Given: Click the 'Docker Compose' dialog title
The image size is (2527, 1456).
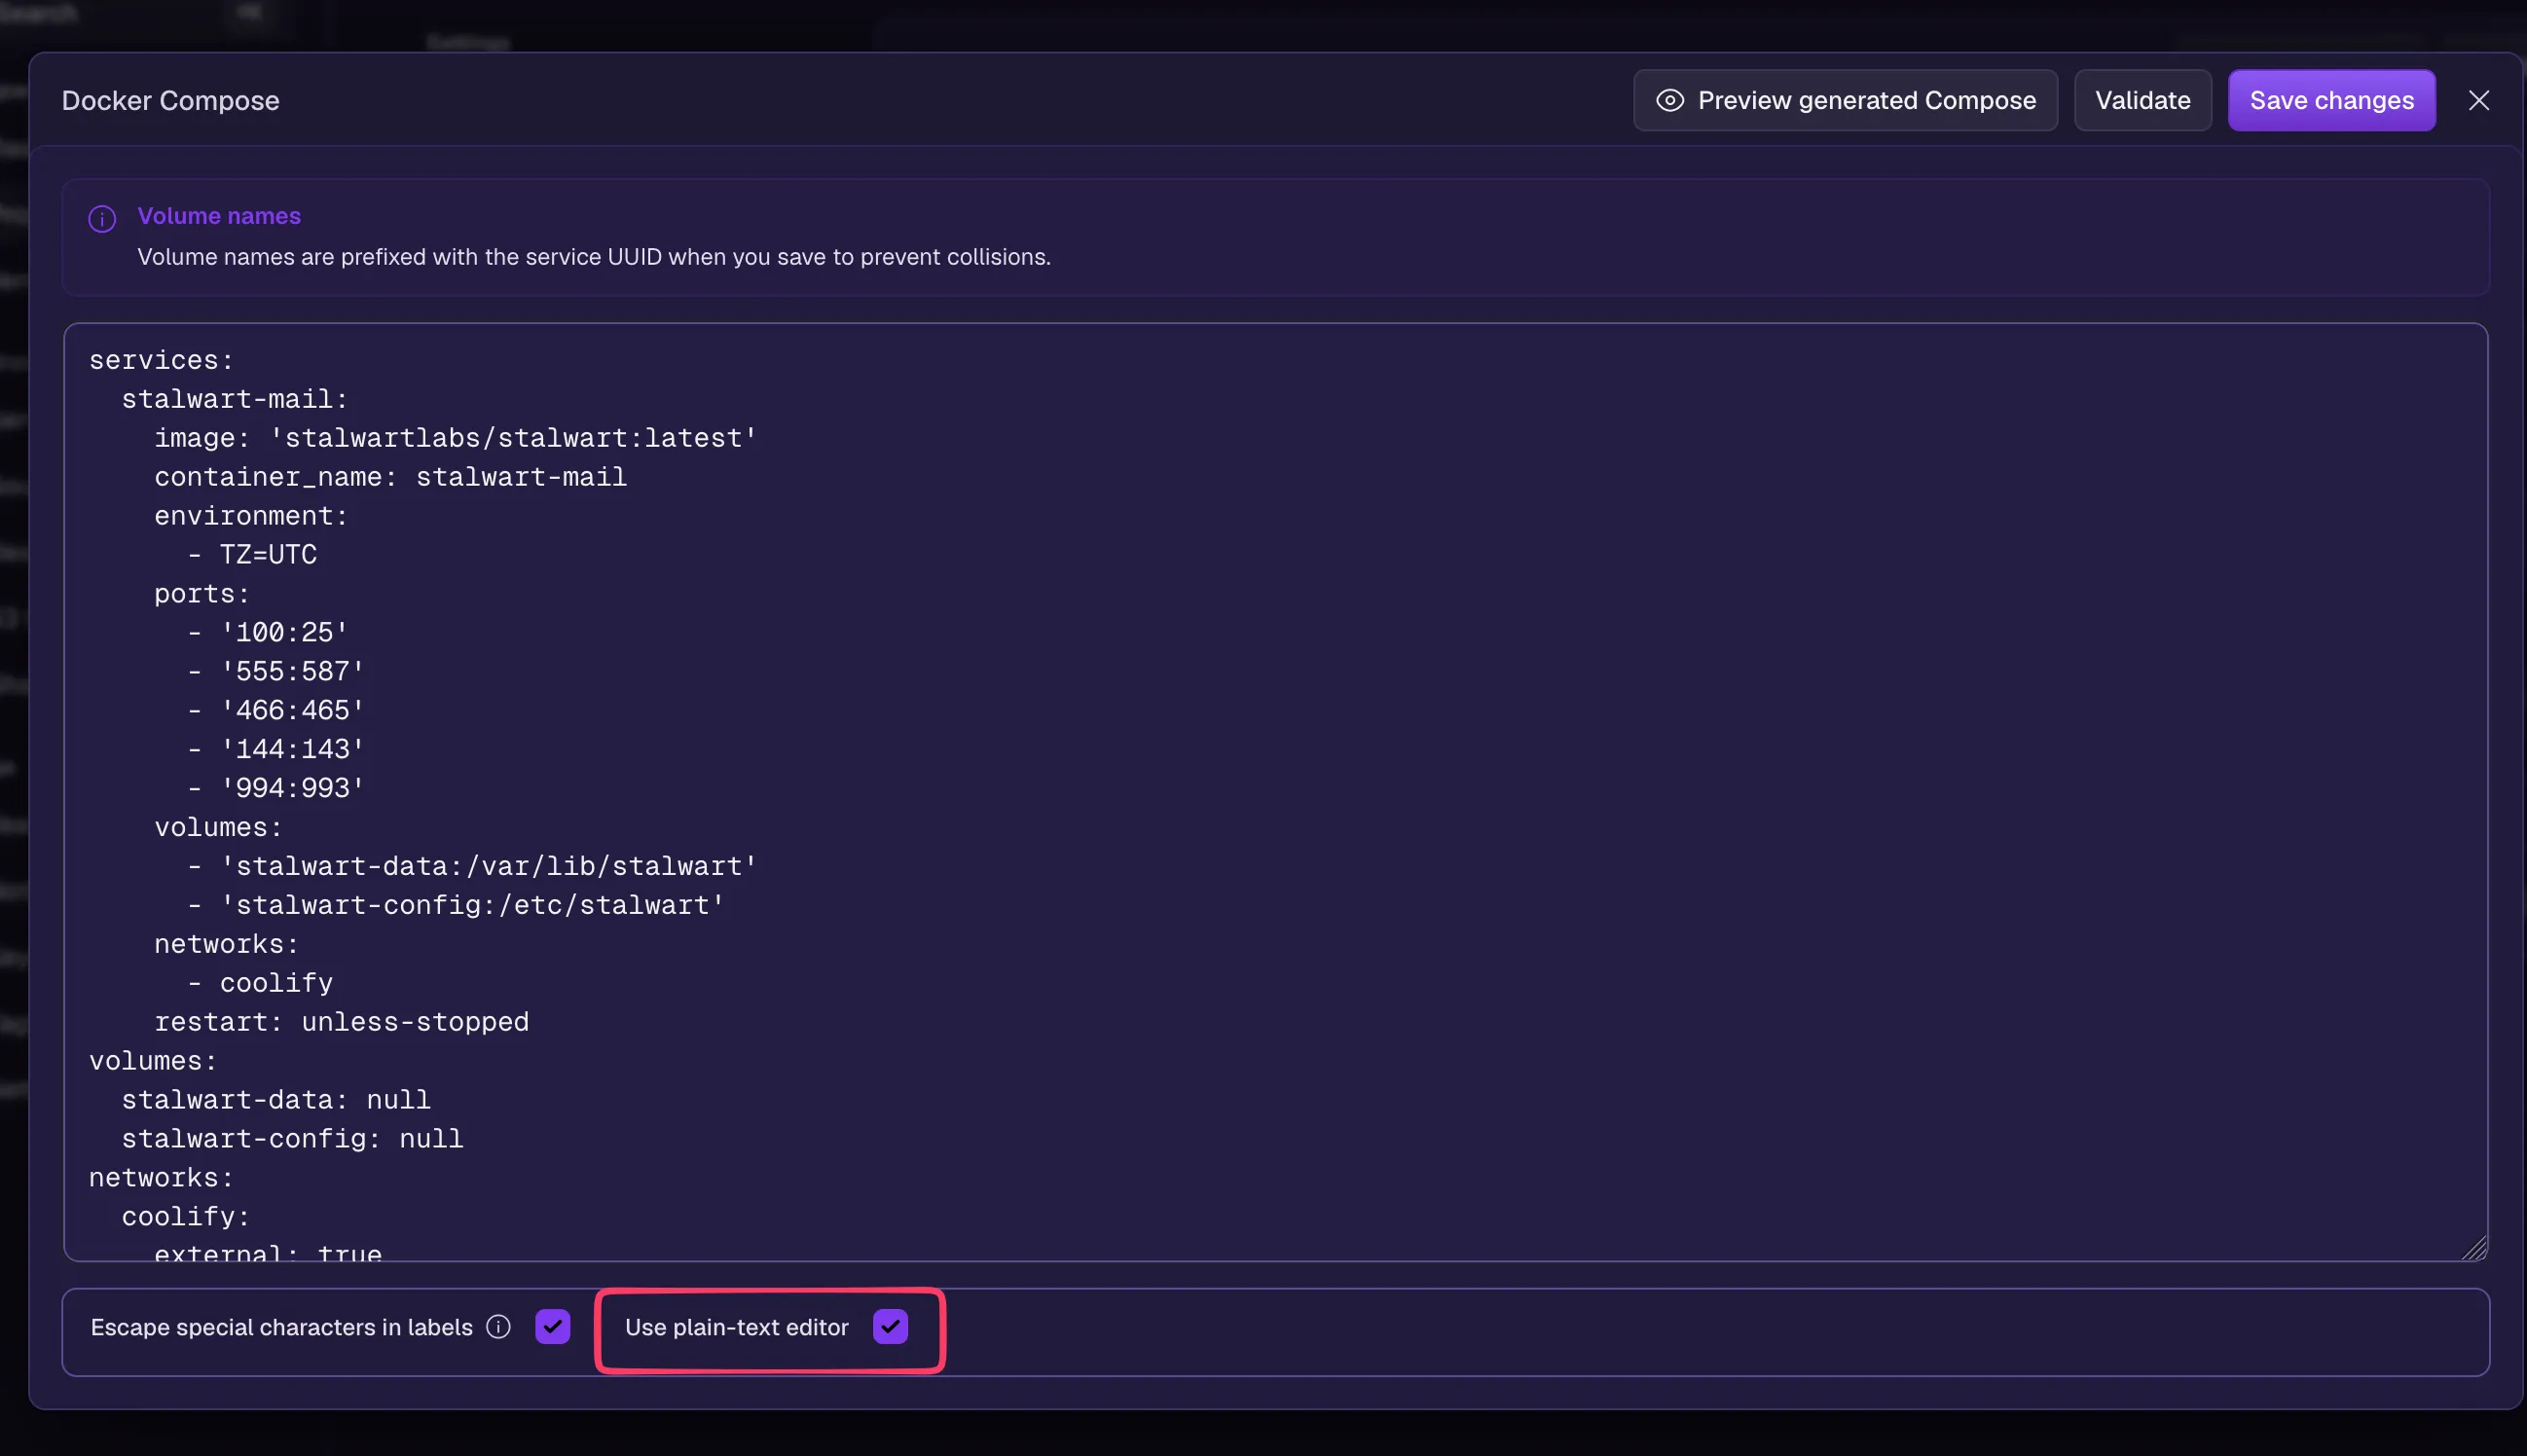Looking at the screenshot, I should (170, 100).
